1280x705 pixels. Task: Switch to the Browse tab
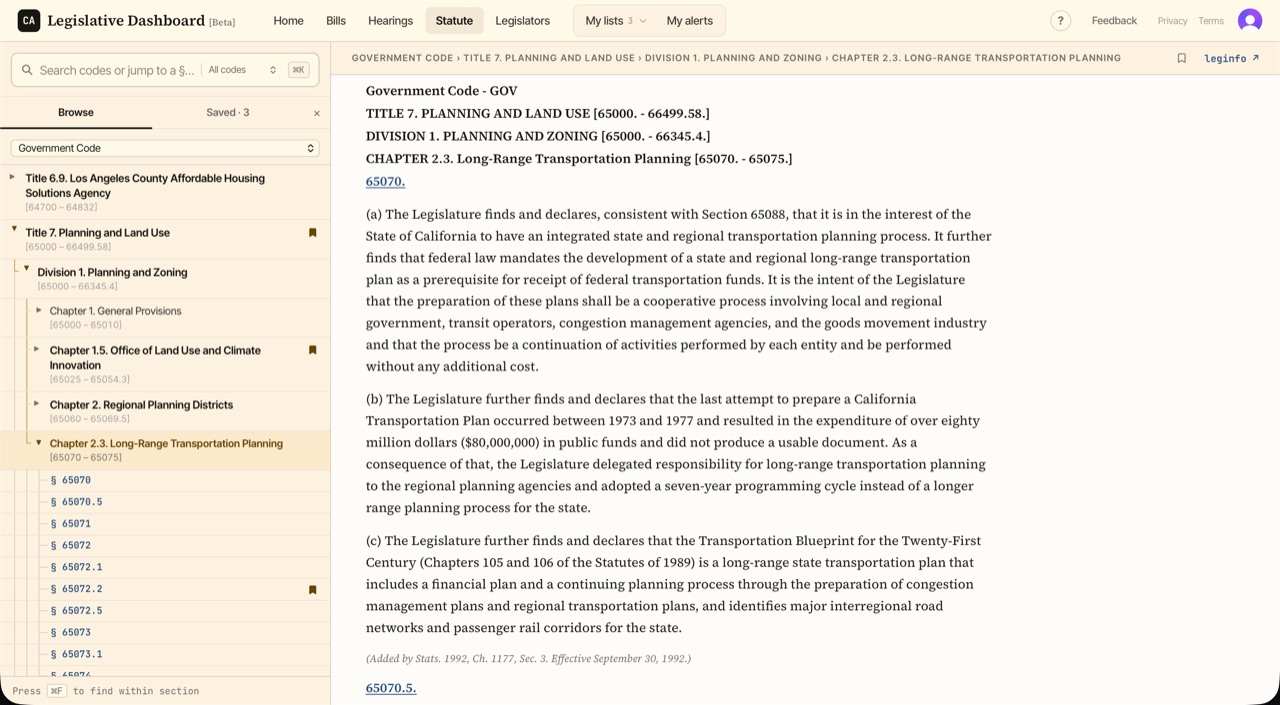pos(76,113)
